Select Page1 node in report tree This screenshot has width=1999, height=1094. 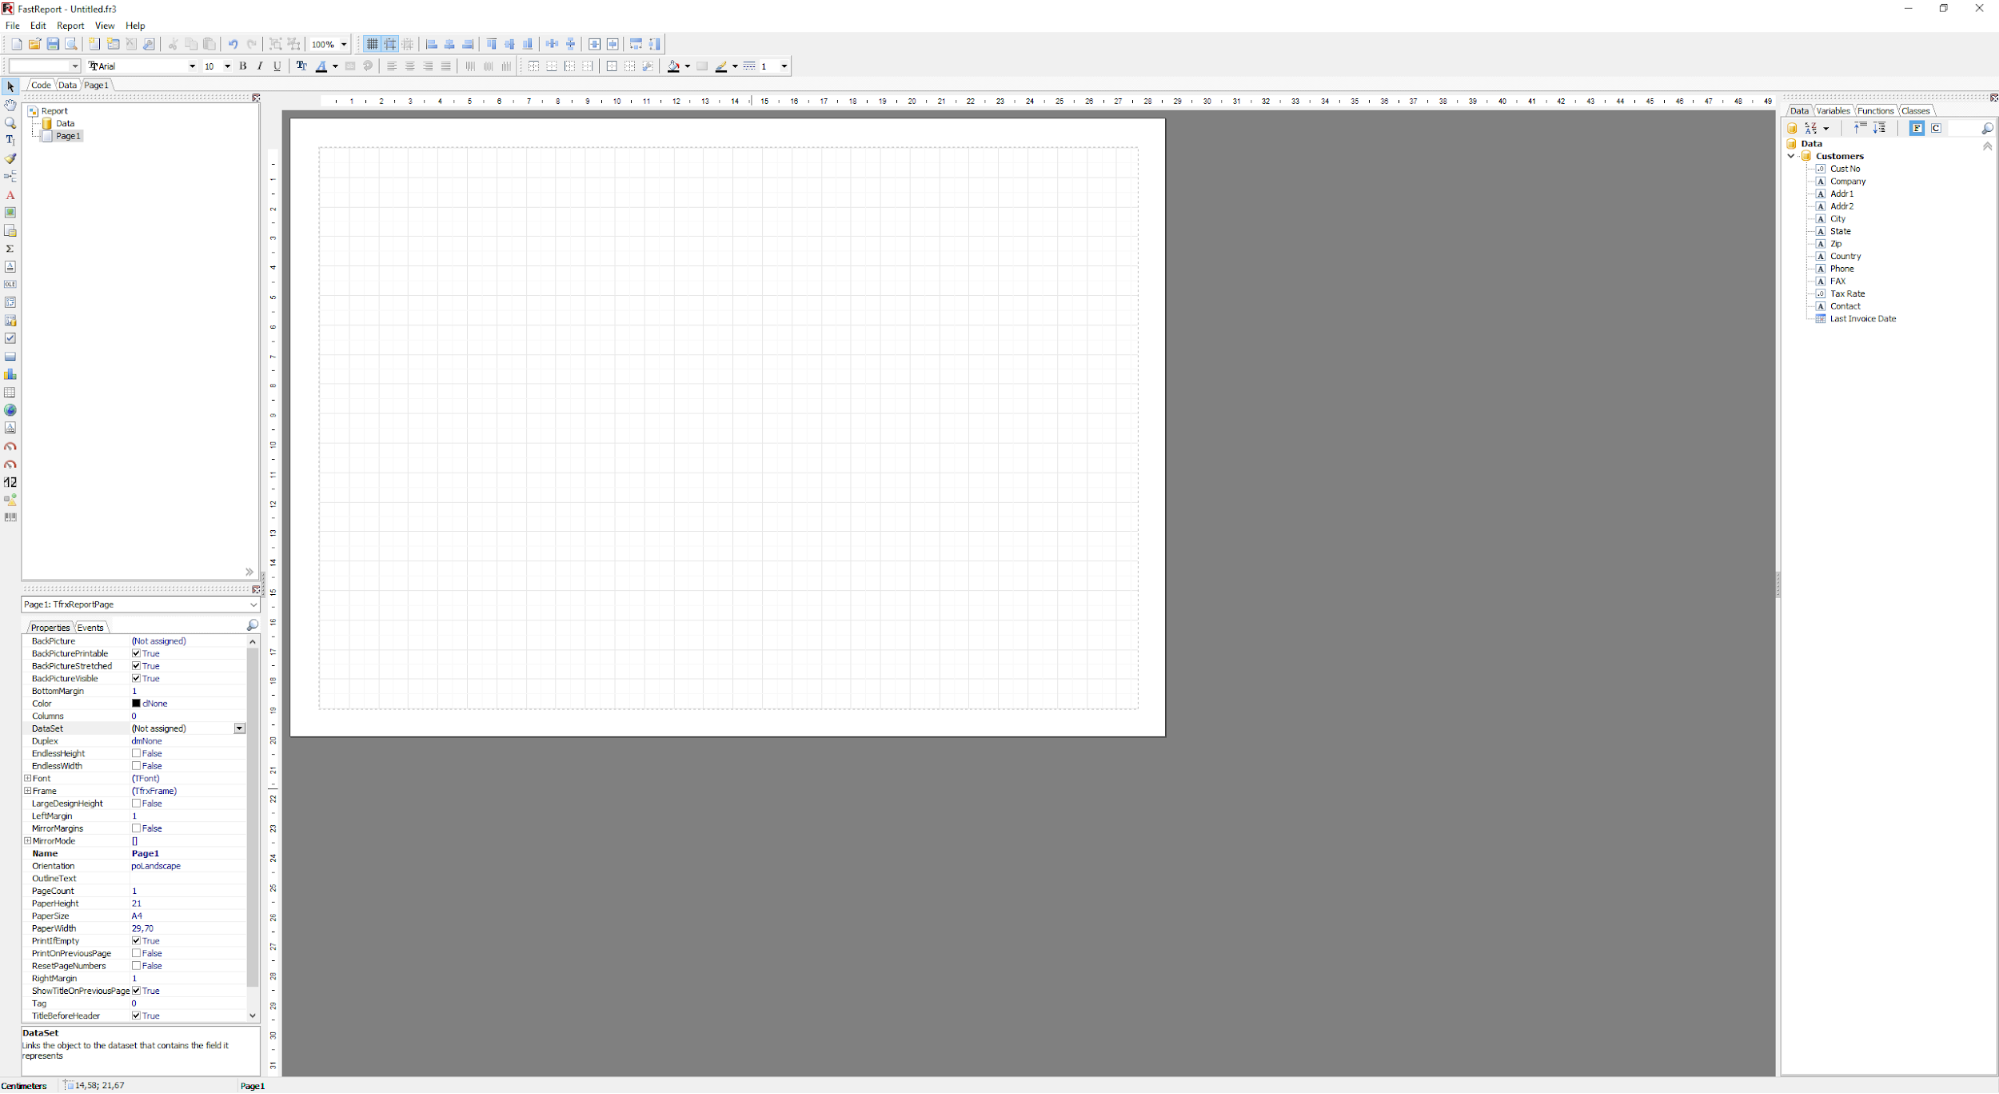coord(68,136)
